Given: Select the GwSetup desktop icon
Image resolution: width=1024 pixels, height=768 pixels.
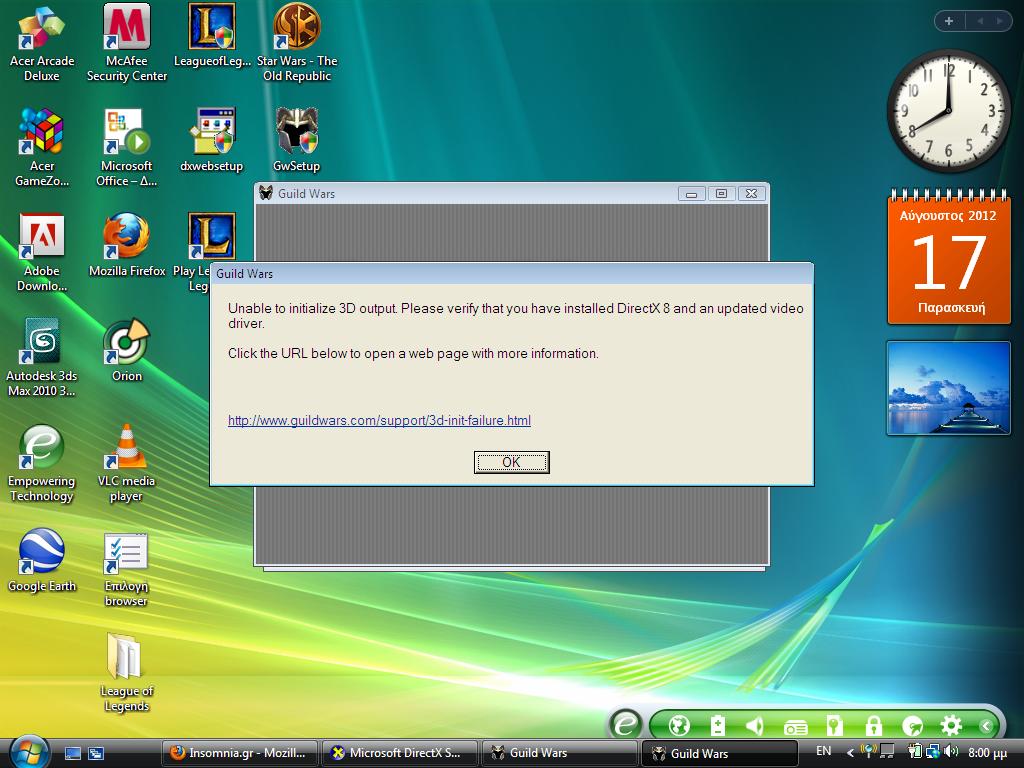Looking at the screenshot, I should point(297,141).
